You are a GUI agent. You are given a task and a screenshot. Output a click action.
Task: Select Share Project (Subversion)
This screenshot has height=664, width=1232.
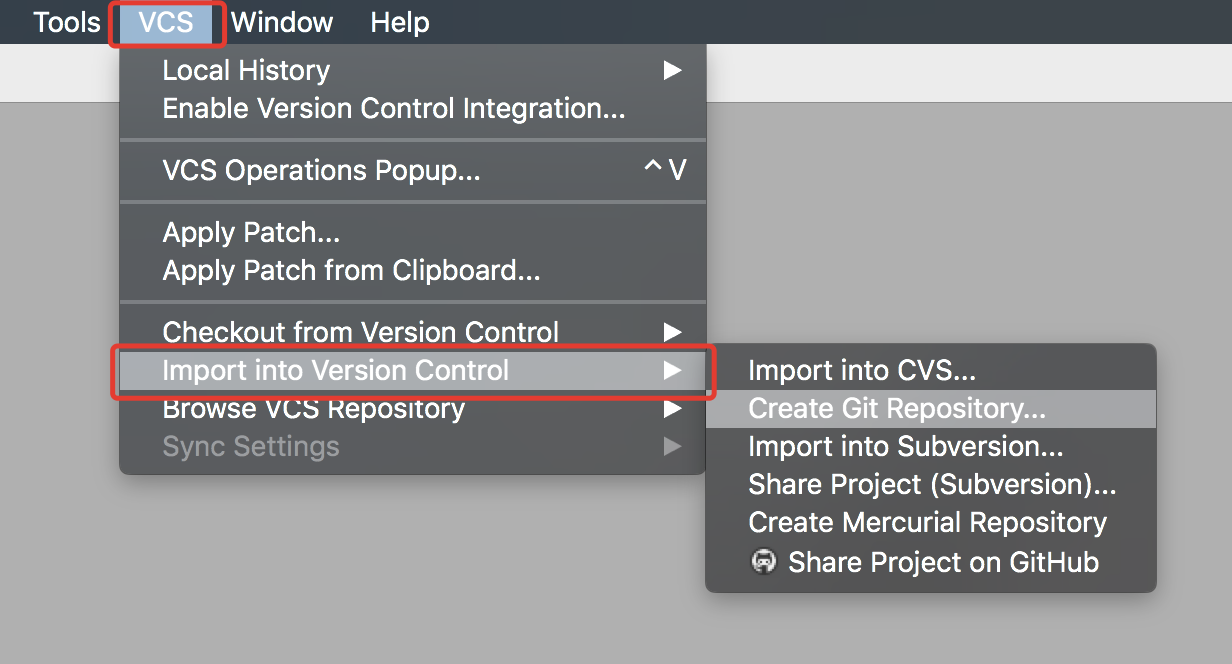point(931,484)
